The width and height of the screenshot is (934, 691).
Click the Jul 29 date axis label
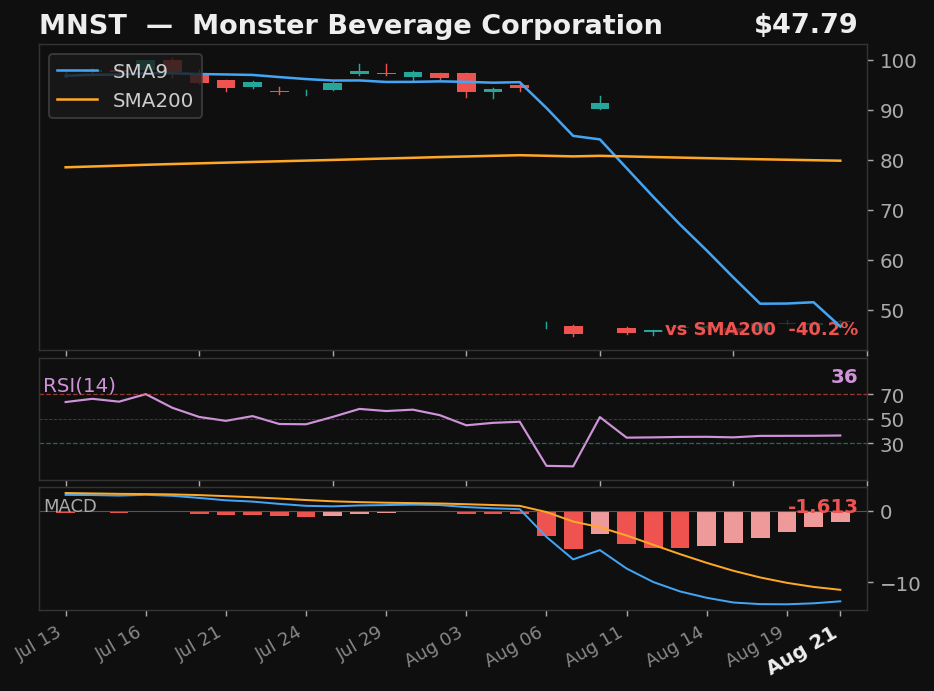coord(359,645)
